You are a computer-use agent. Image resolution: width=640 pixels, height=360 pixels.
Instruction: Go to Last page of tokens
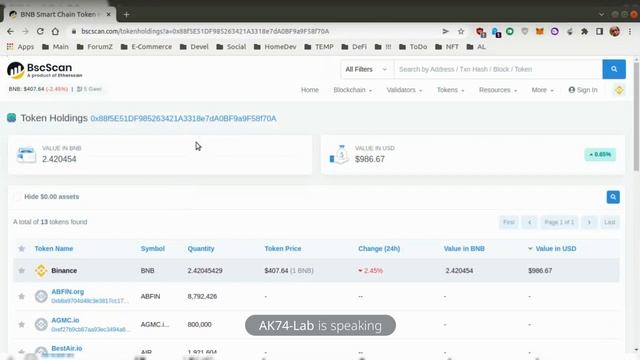(610, 222)
